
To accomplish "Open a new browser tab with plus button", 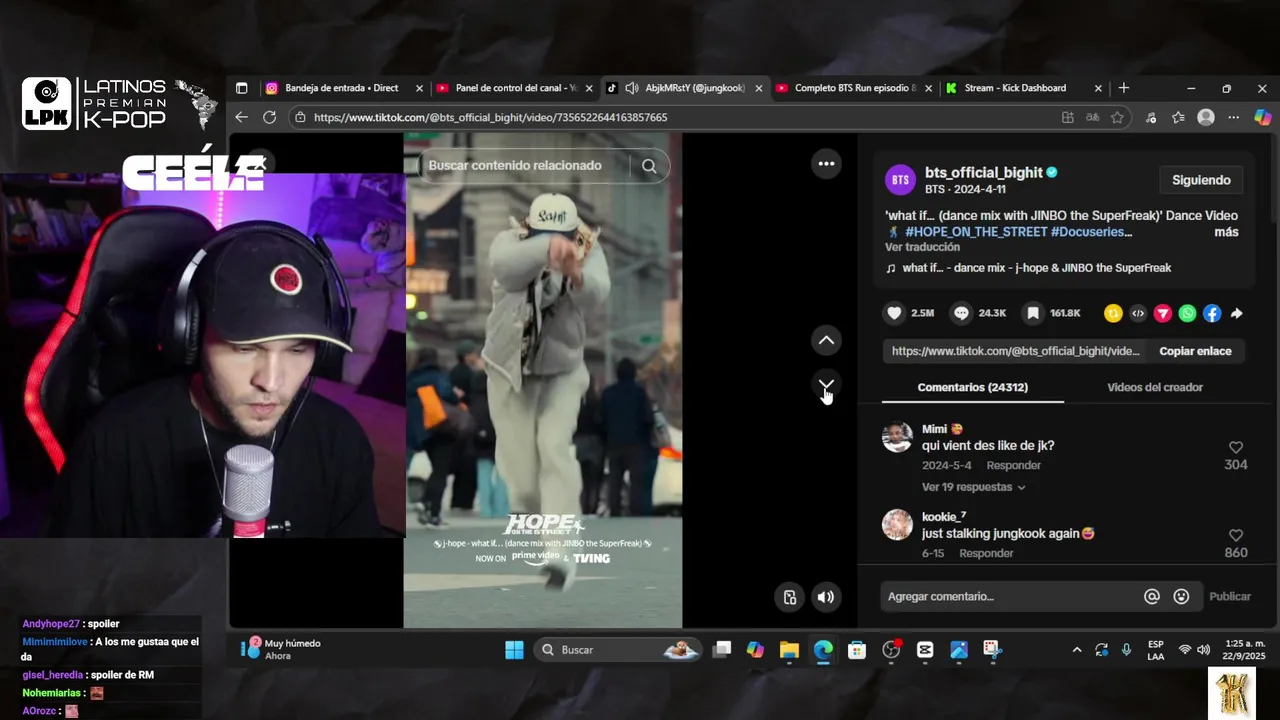I will (x=1123, y=88).
